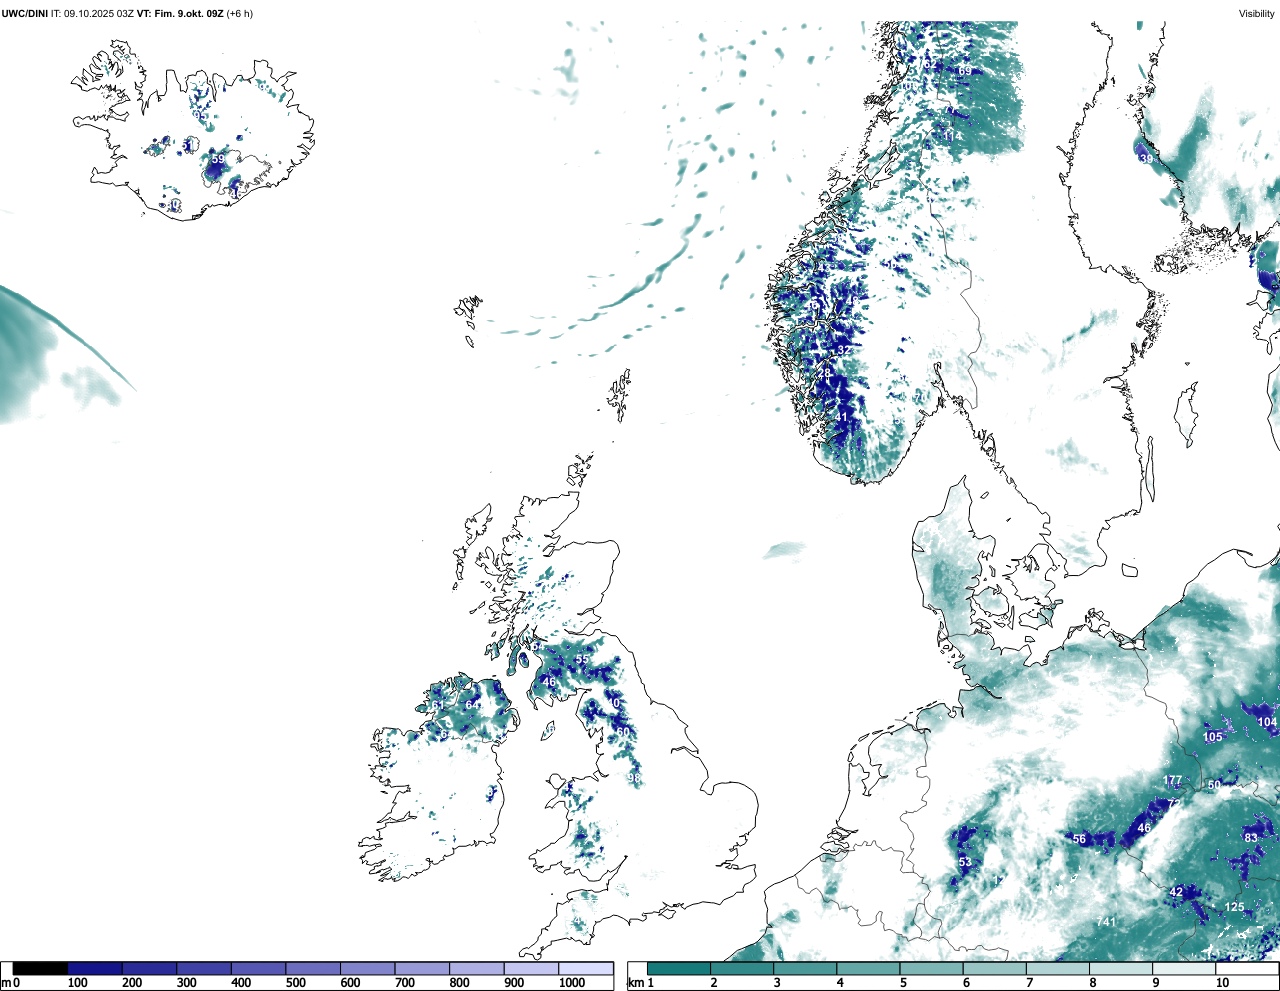
Task: Click the 'UWC/DINI' model name in header
Action: click(25, 13)
